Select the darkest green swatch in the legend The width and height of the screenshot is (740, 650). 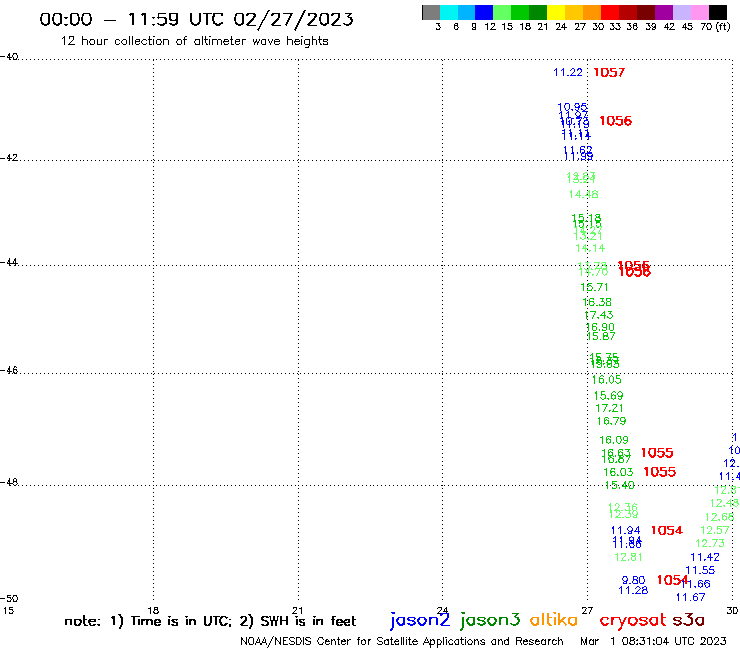(x=538, y=12)
